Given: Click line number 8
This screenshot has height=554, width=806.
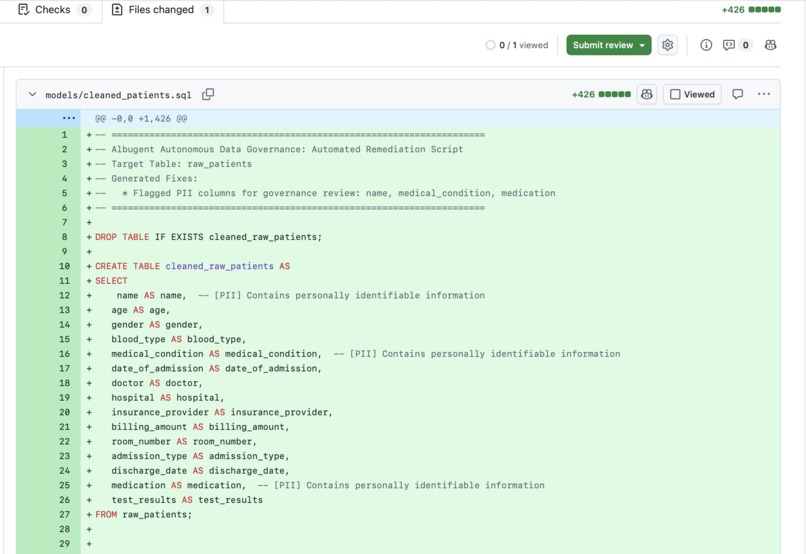Looking at the screenshot, I should tap(64, 237).
